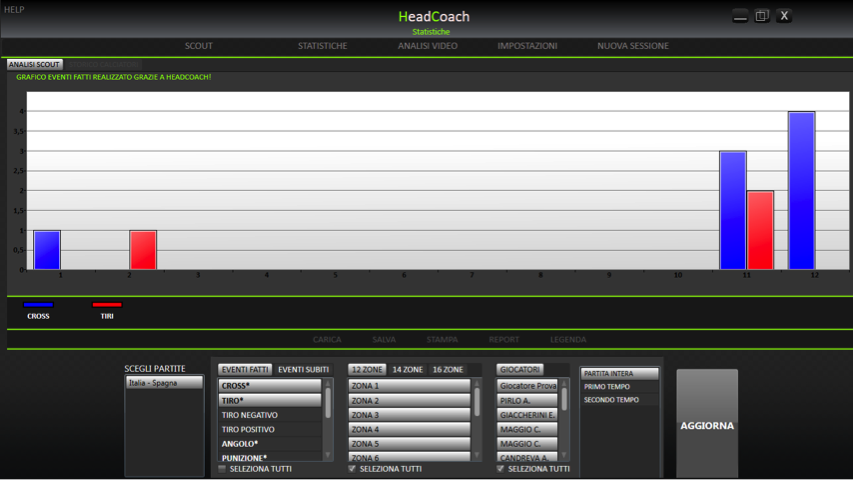Click the STAMPA button below the chart

coord(441,339)
